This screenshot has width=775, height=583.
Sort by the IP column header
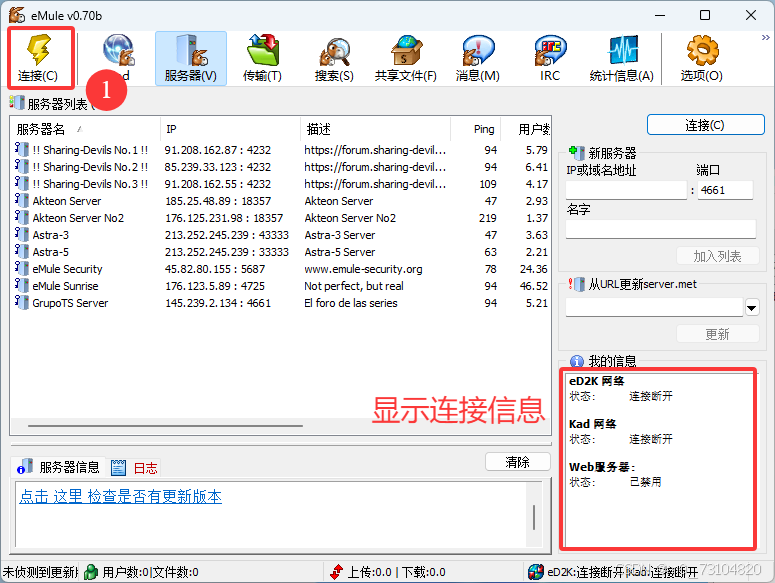(230, 129)
